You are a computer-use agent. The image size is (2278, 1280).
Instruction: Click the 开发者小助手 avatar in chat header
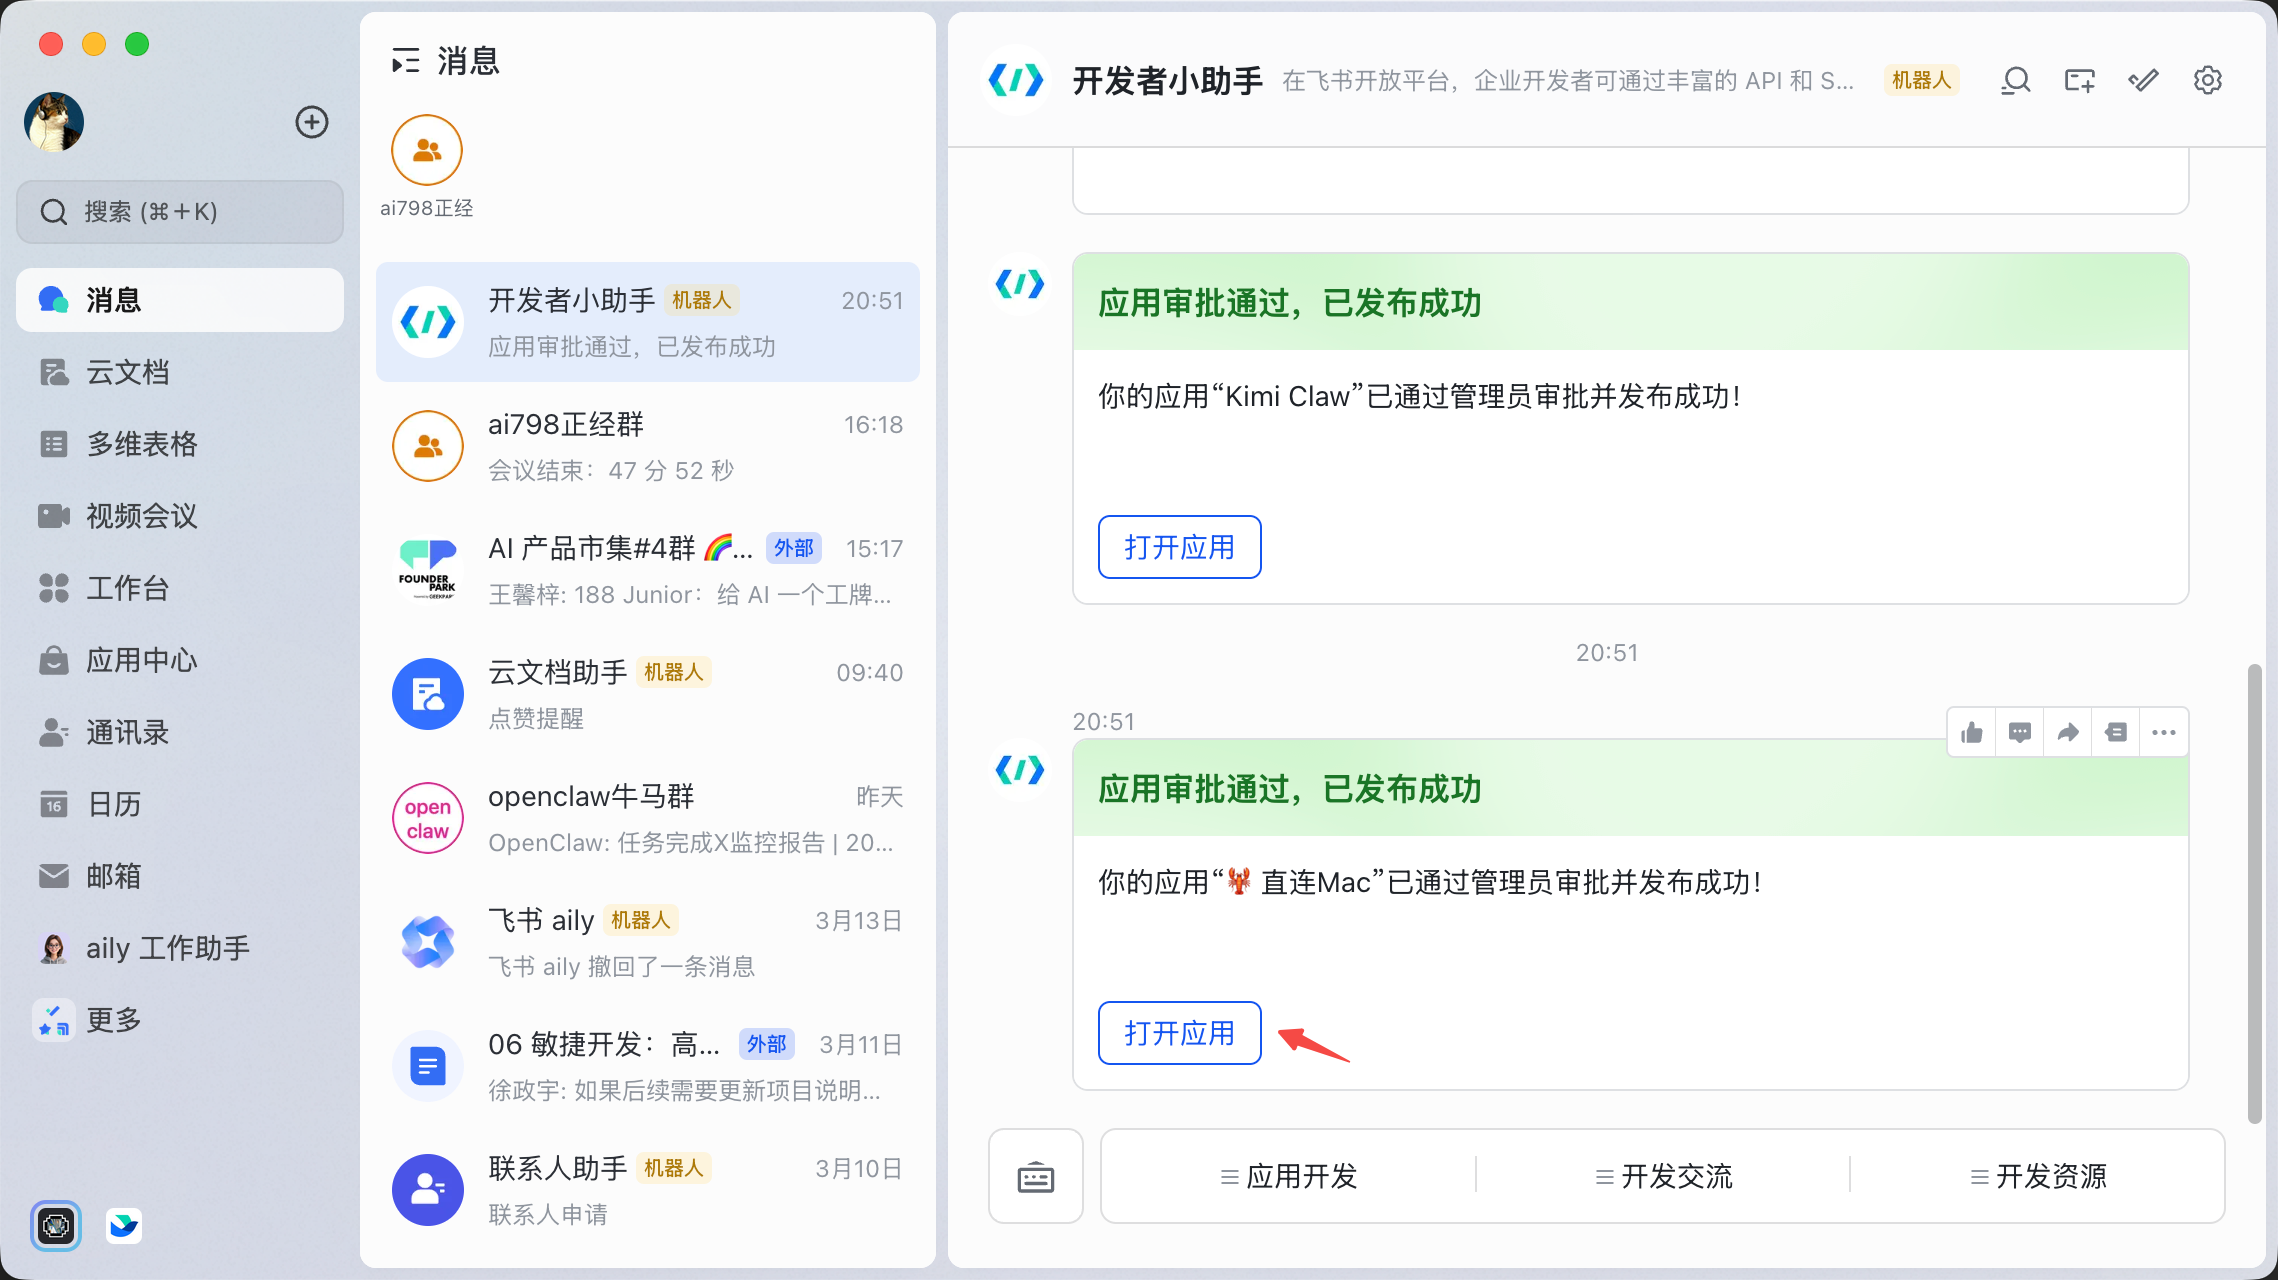pos(1016,80)
